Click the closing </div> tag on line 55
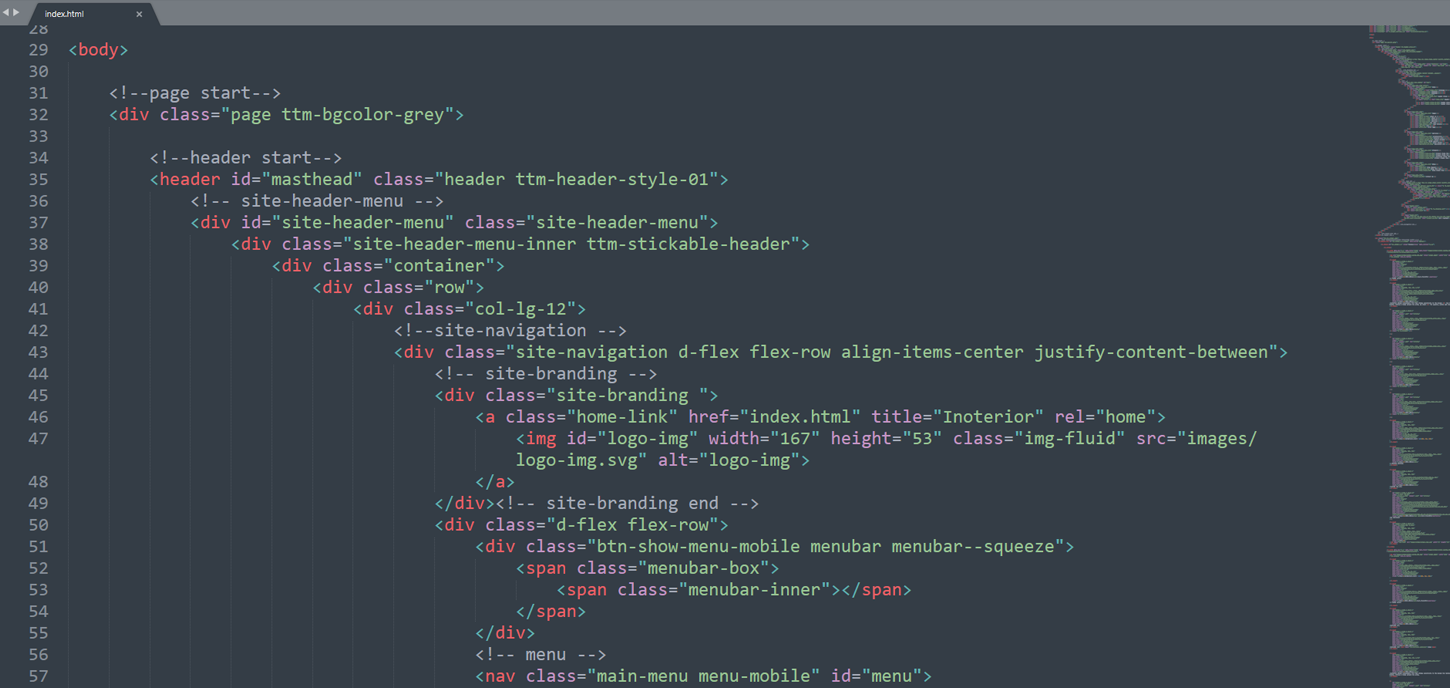This screenshot has width=1450, height=688. click(505, 634)
